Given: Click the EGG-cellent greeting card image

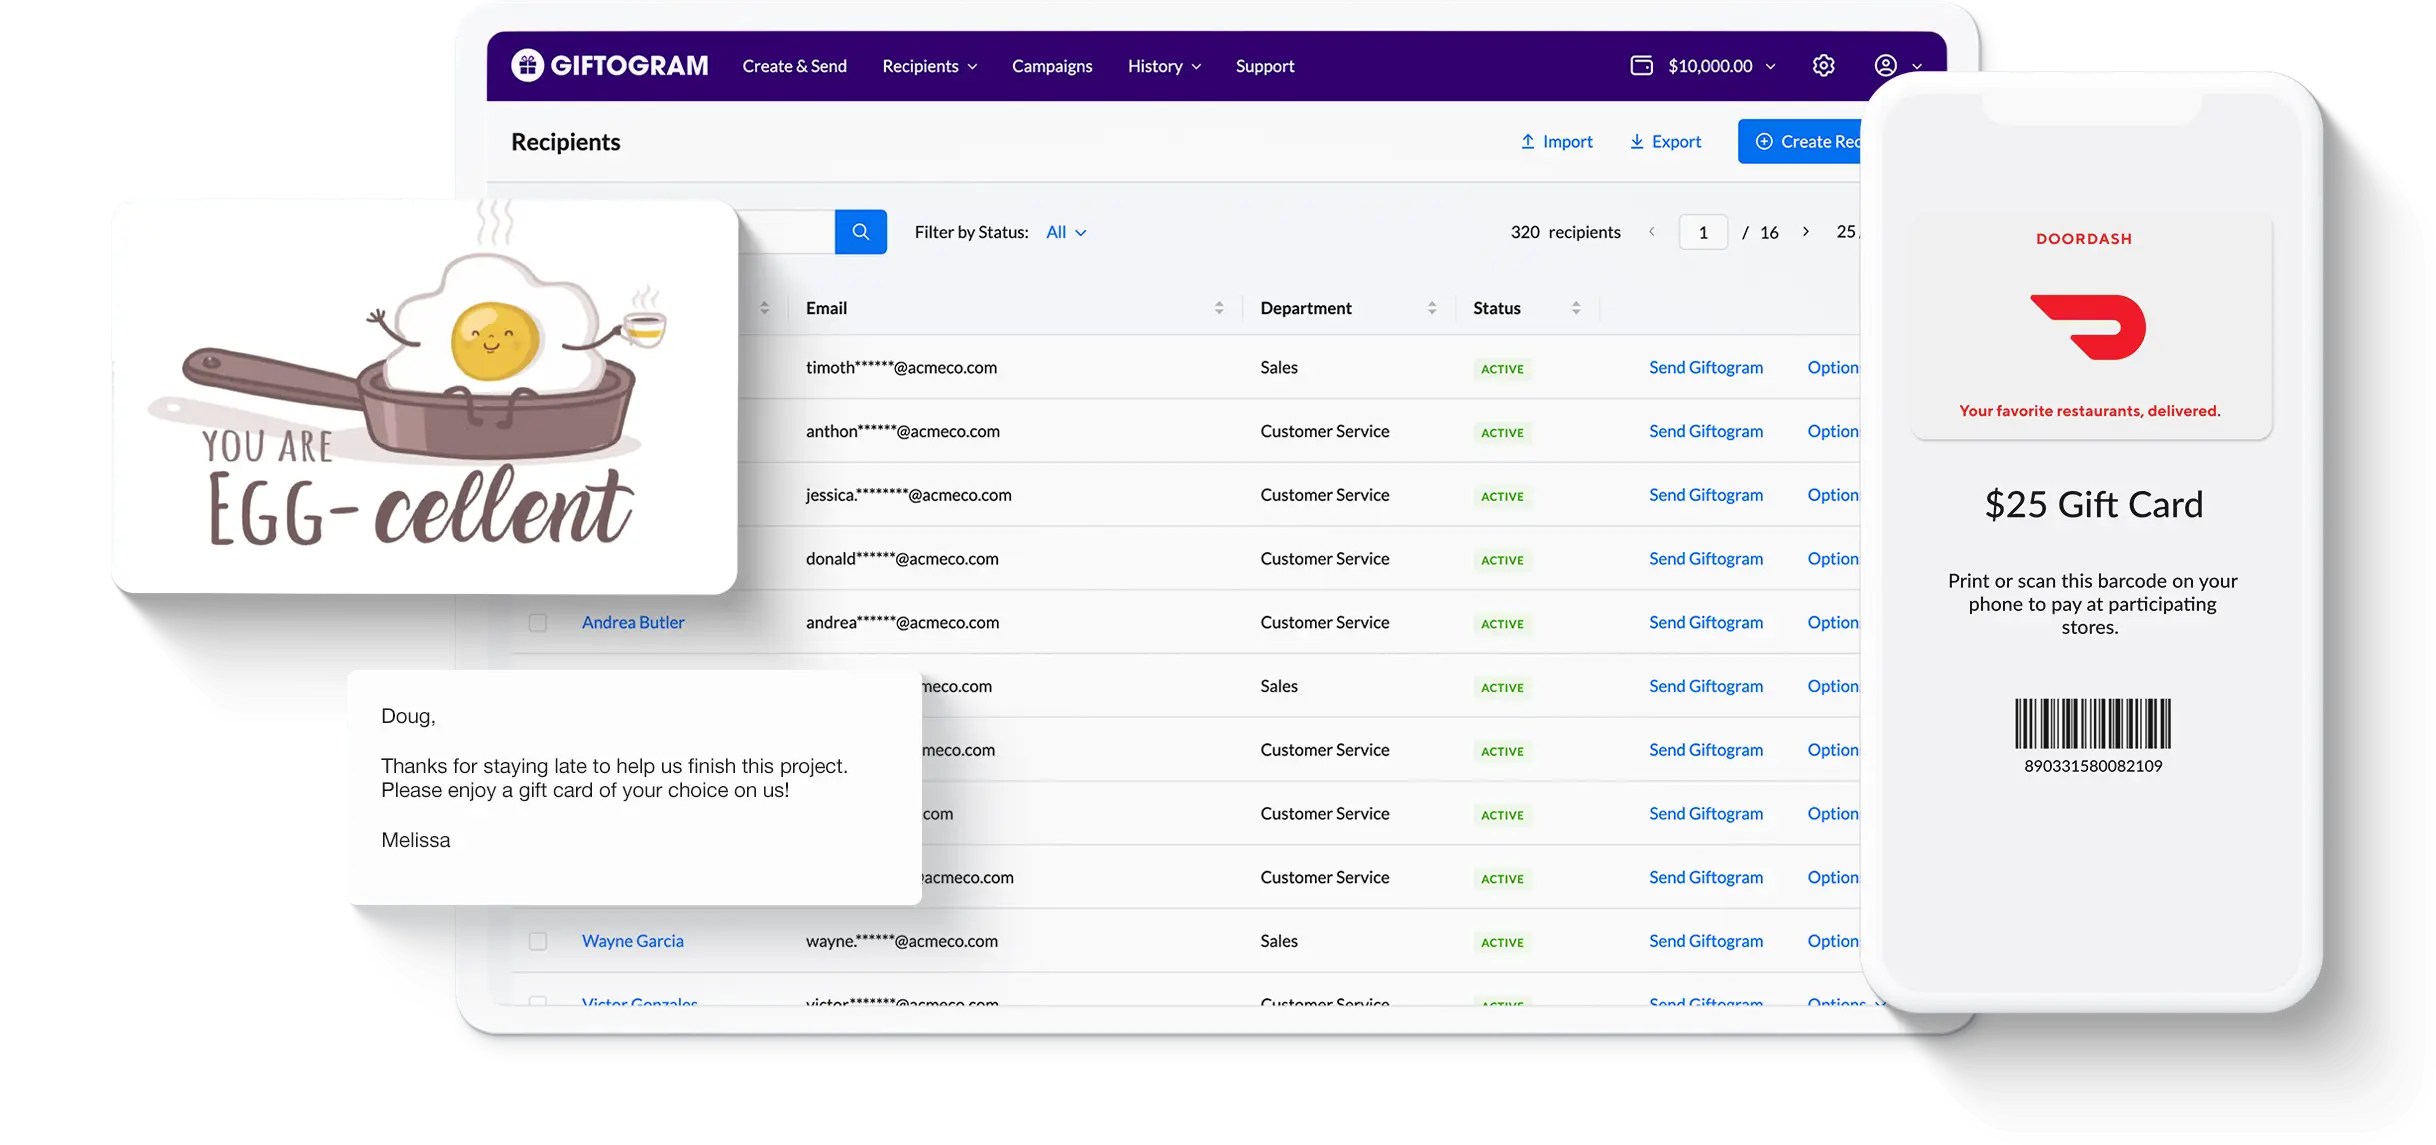Looking at the screenshot, I should (x=425, y=397).
